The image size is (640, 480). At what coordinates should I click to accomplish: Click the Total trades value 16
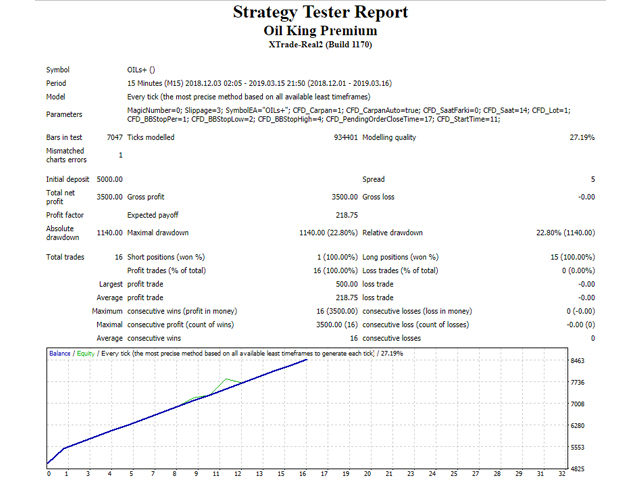click(x=118, y=257)
